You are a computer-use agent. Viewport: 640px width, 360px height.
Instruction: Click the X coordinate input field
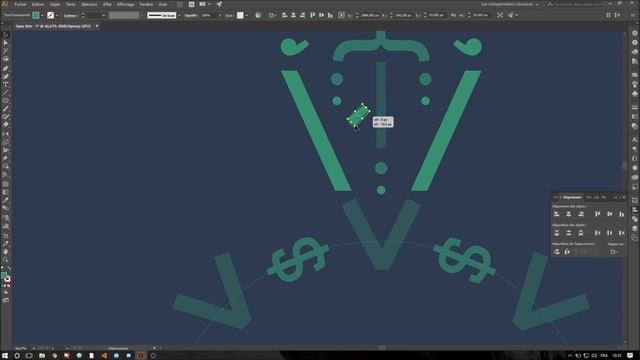[x=370, y=16]
